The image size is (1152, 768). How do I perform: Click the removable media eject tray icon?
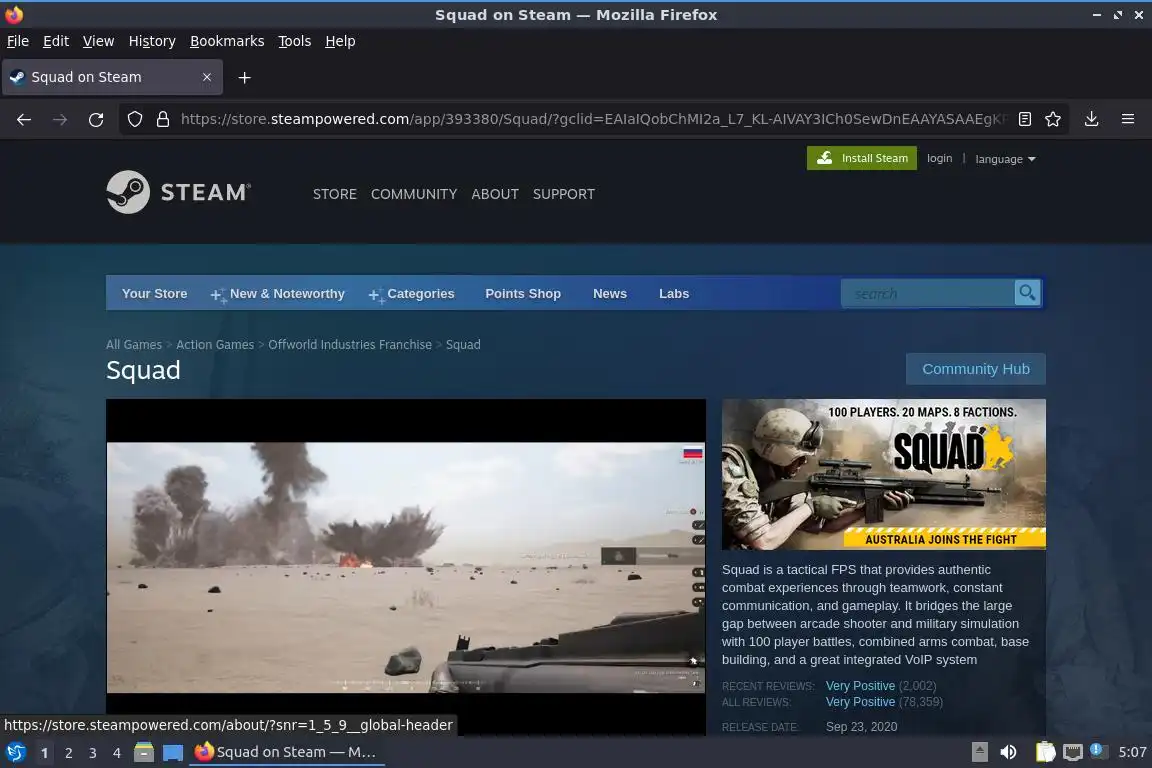[979, 752]
